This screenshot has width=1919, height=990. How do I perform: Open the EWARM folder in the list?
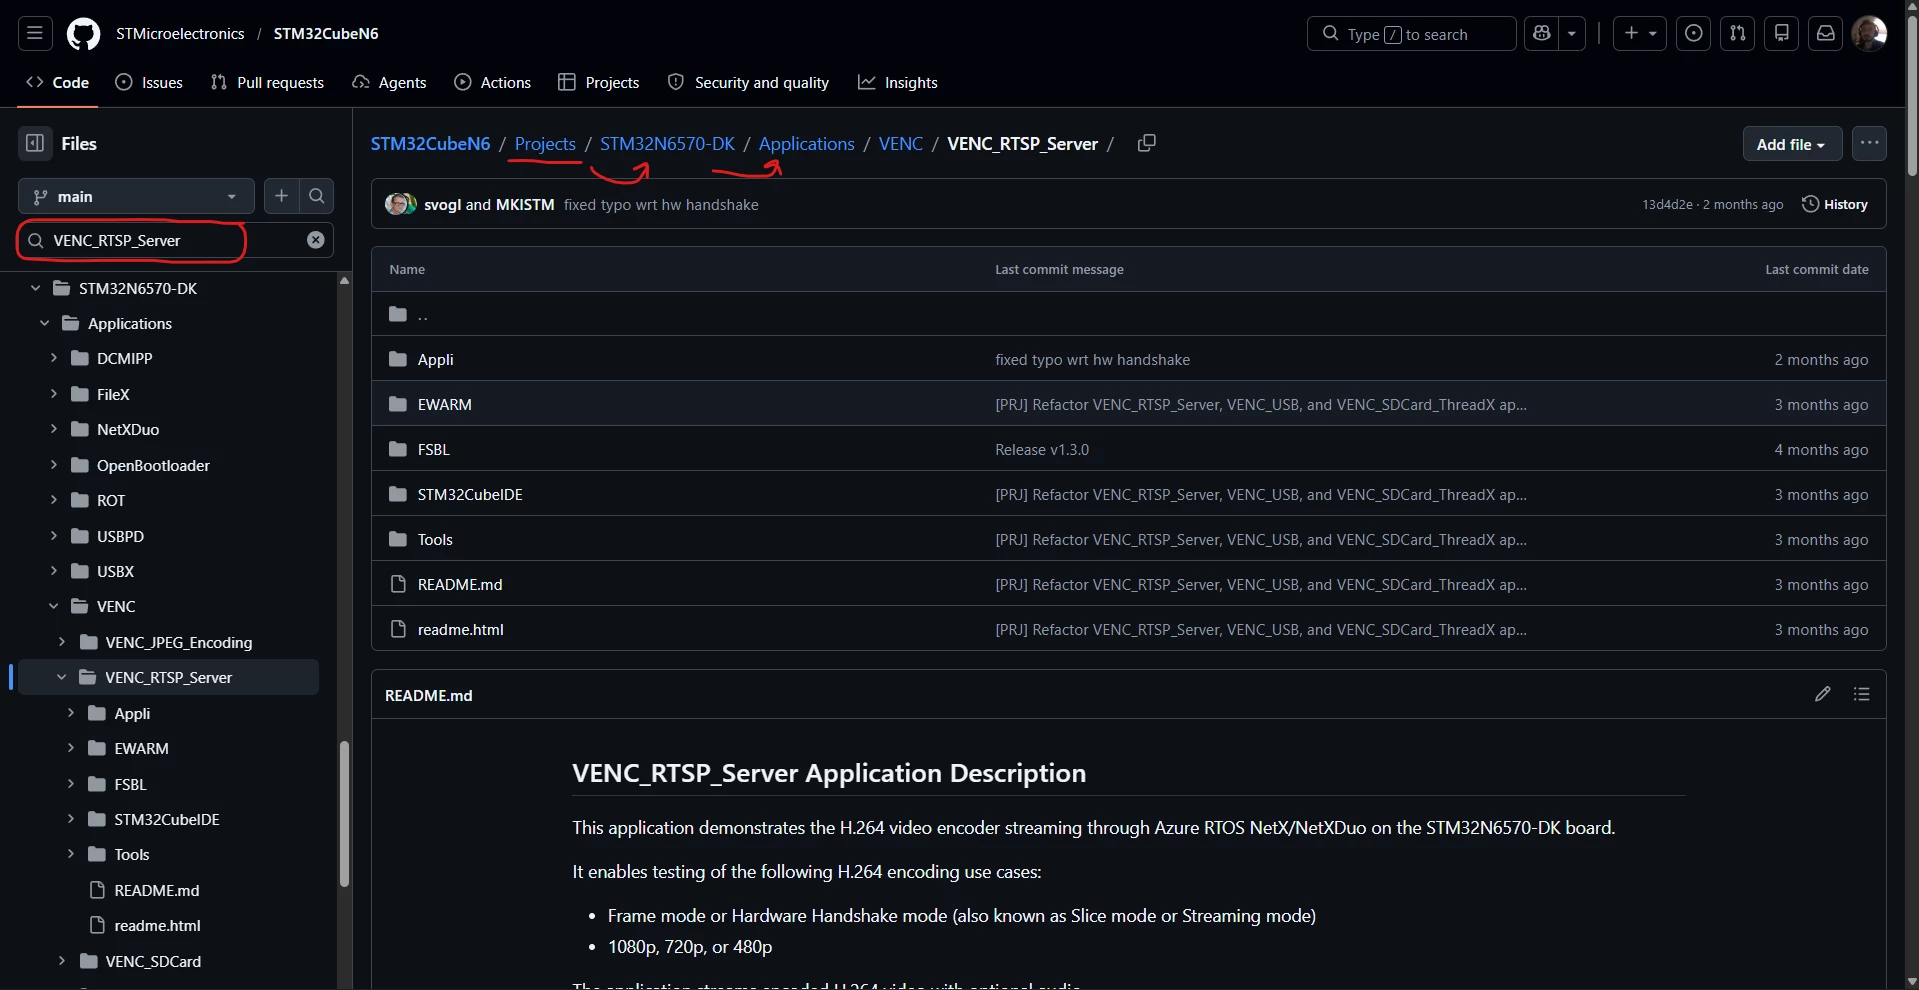coord(444,404)
